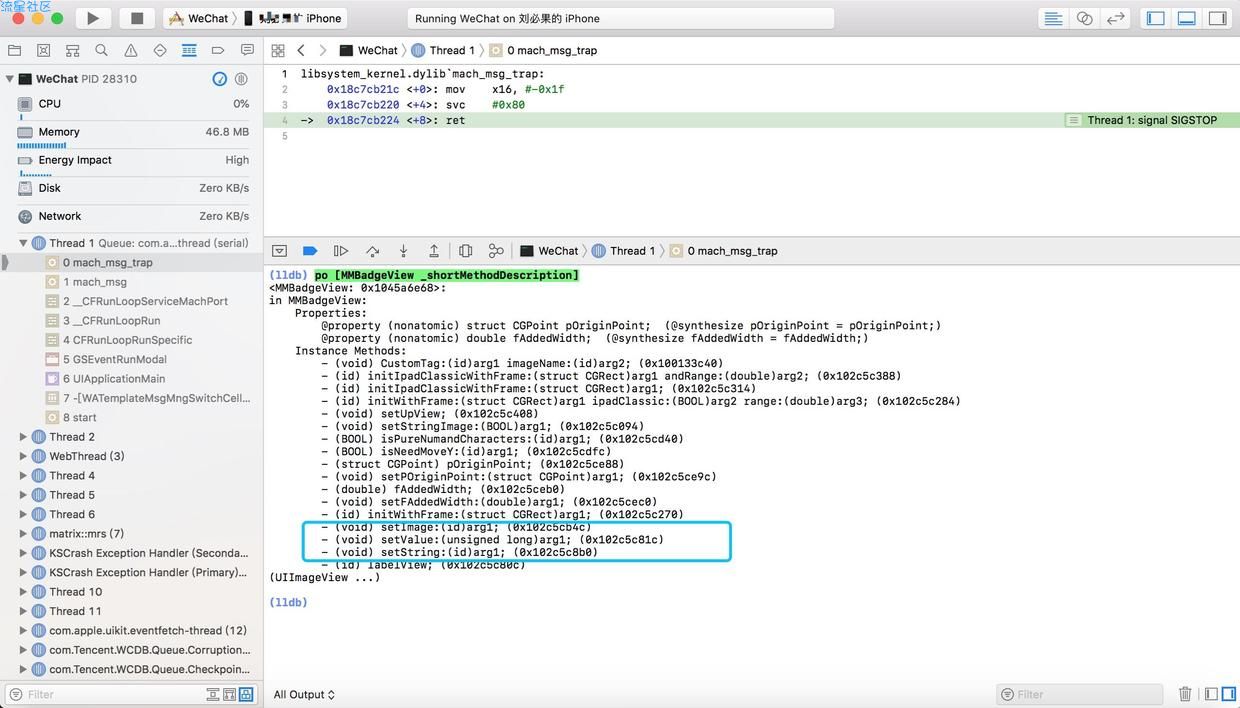Open the Source Control navigator
Screen dimensions: 1240x708
tap(43, 50)
